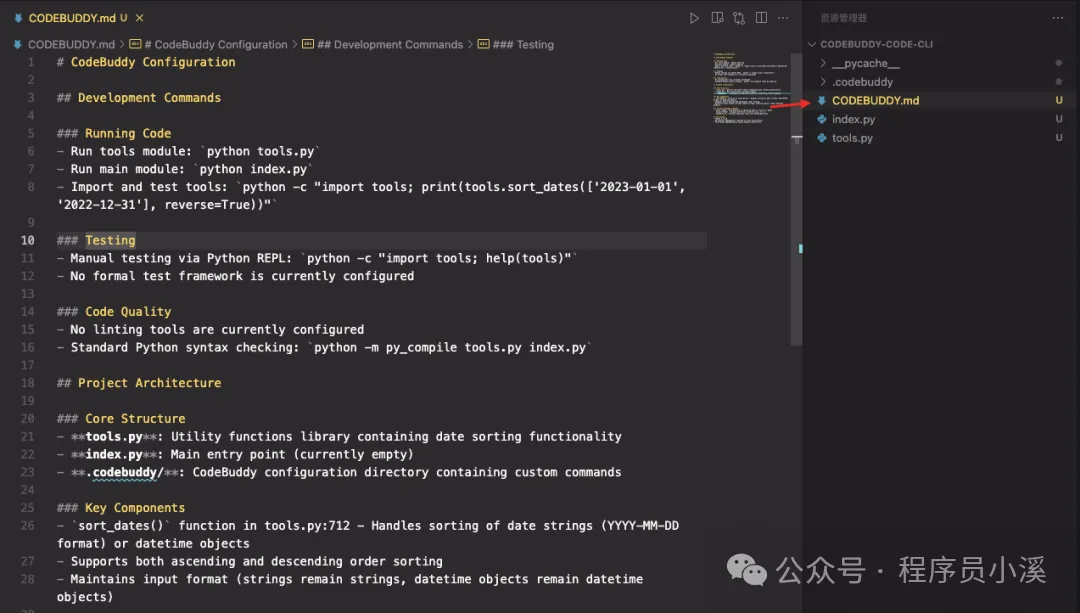Image resolution: width=1080 pixels, height=613 pixels.
Task: Click 'Supports both ascending and descending' line
Action: point(249,561)
